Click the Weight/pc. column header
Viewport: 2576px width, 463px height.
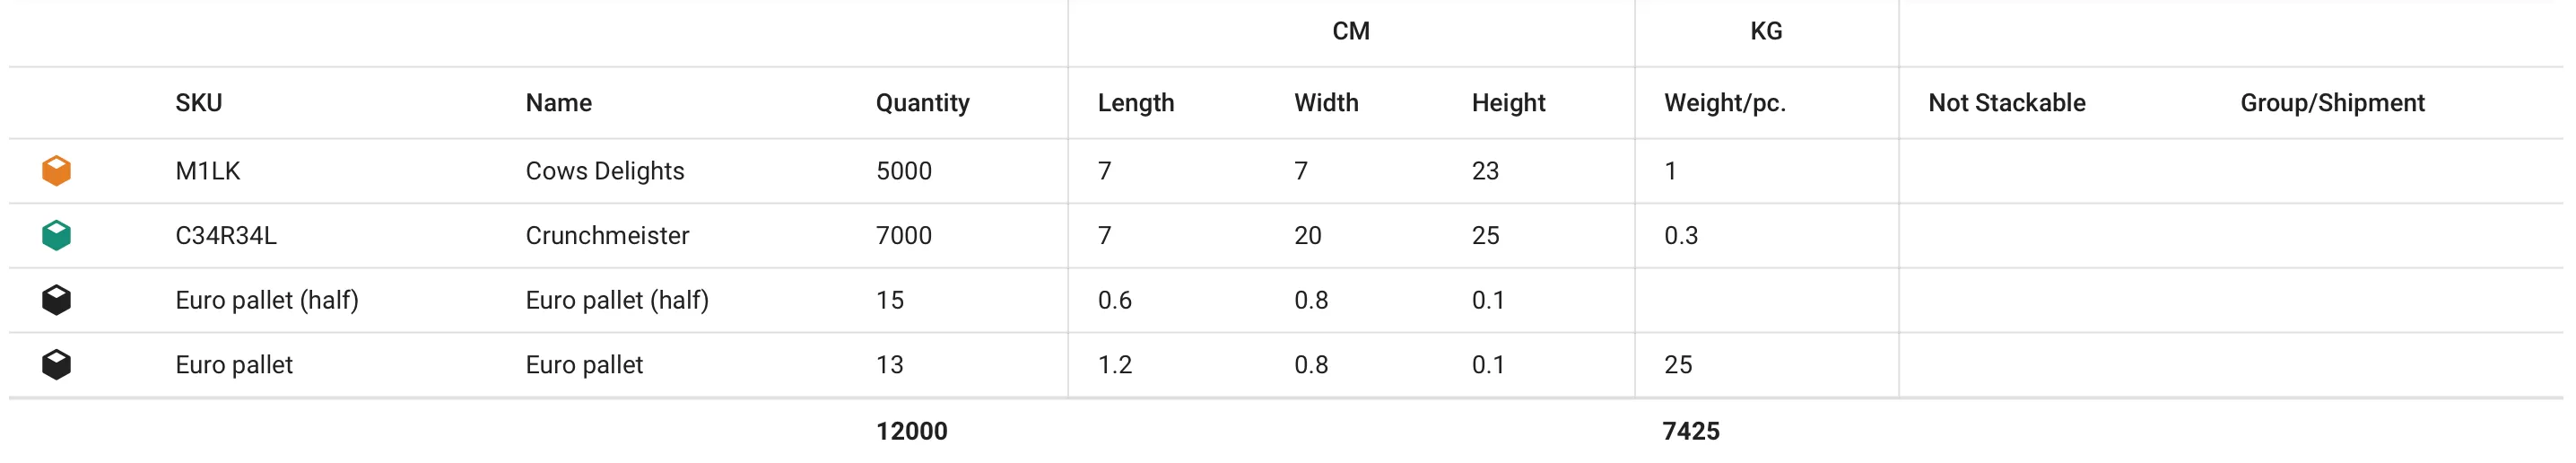pyautogui.click(x=1724, y=103)
